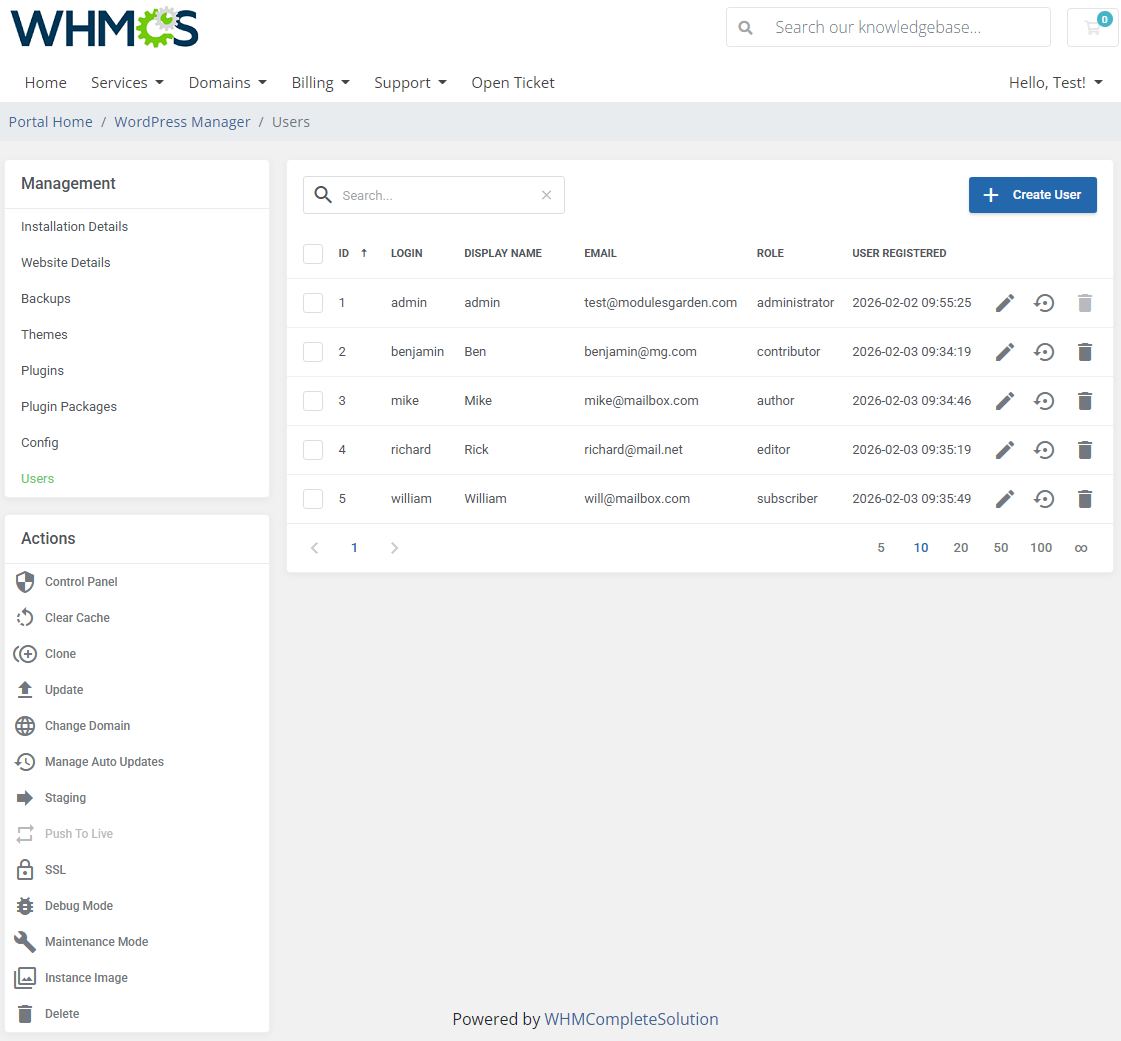1121x1041 pixels.
Task: Open the Billing dropdown menu
Action: click(x=320, y=82)
